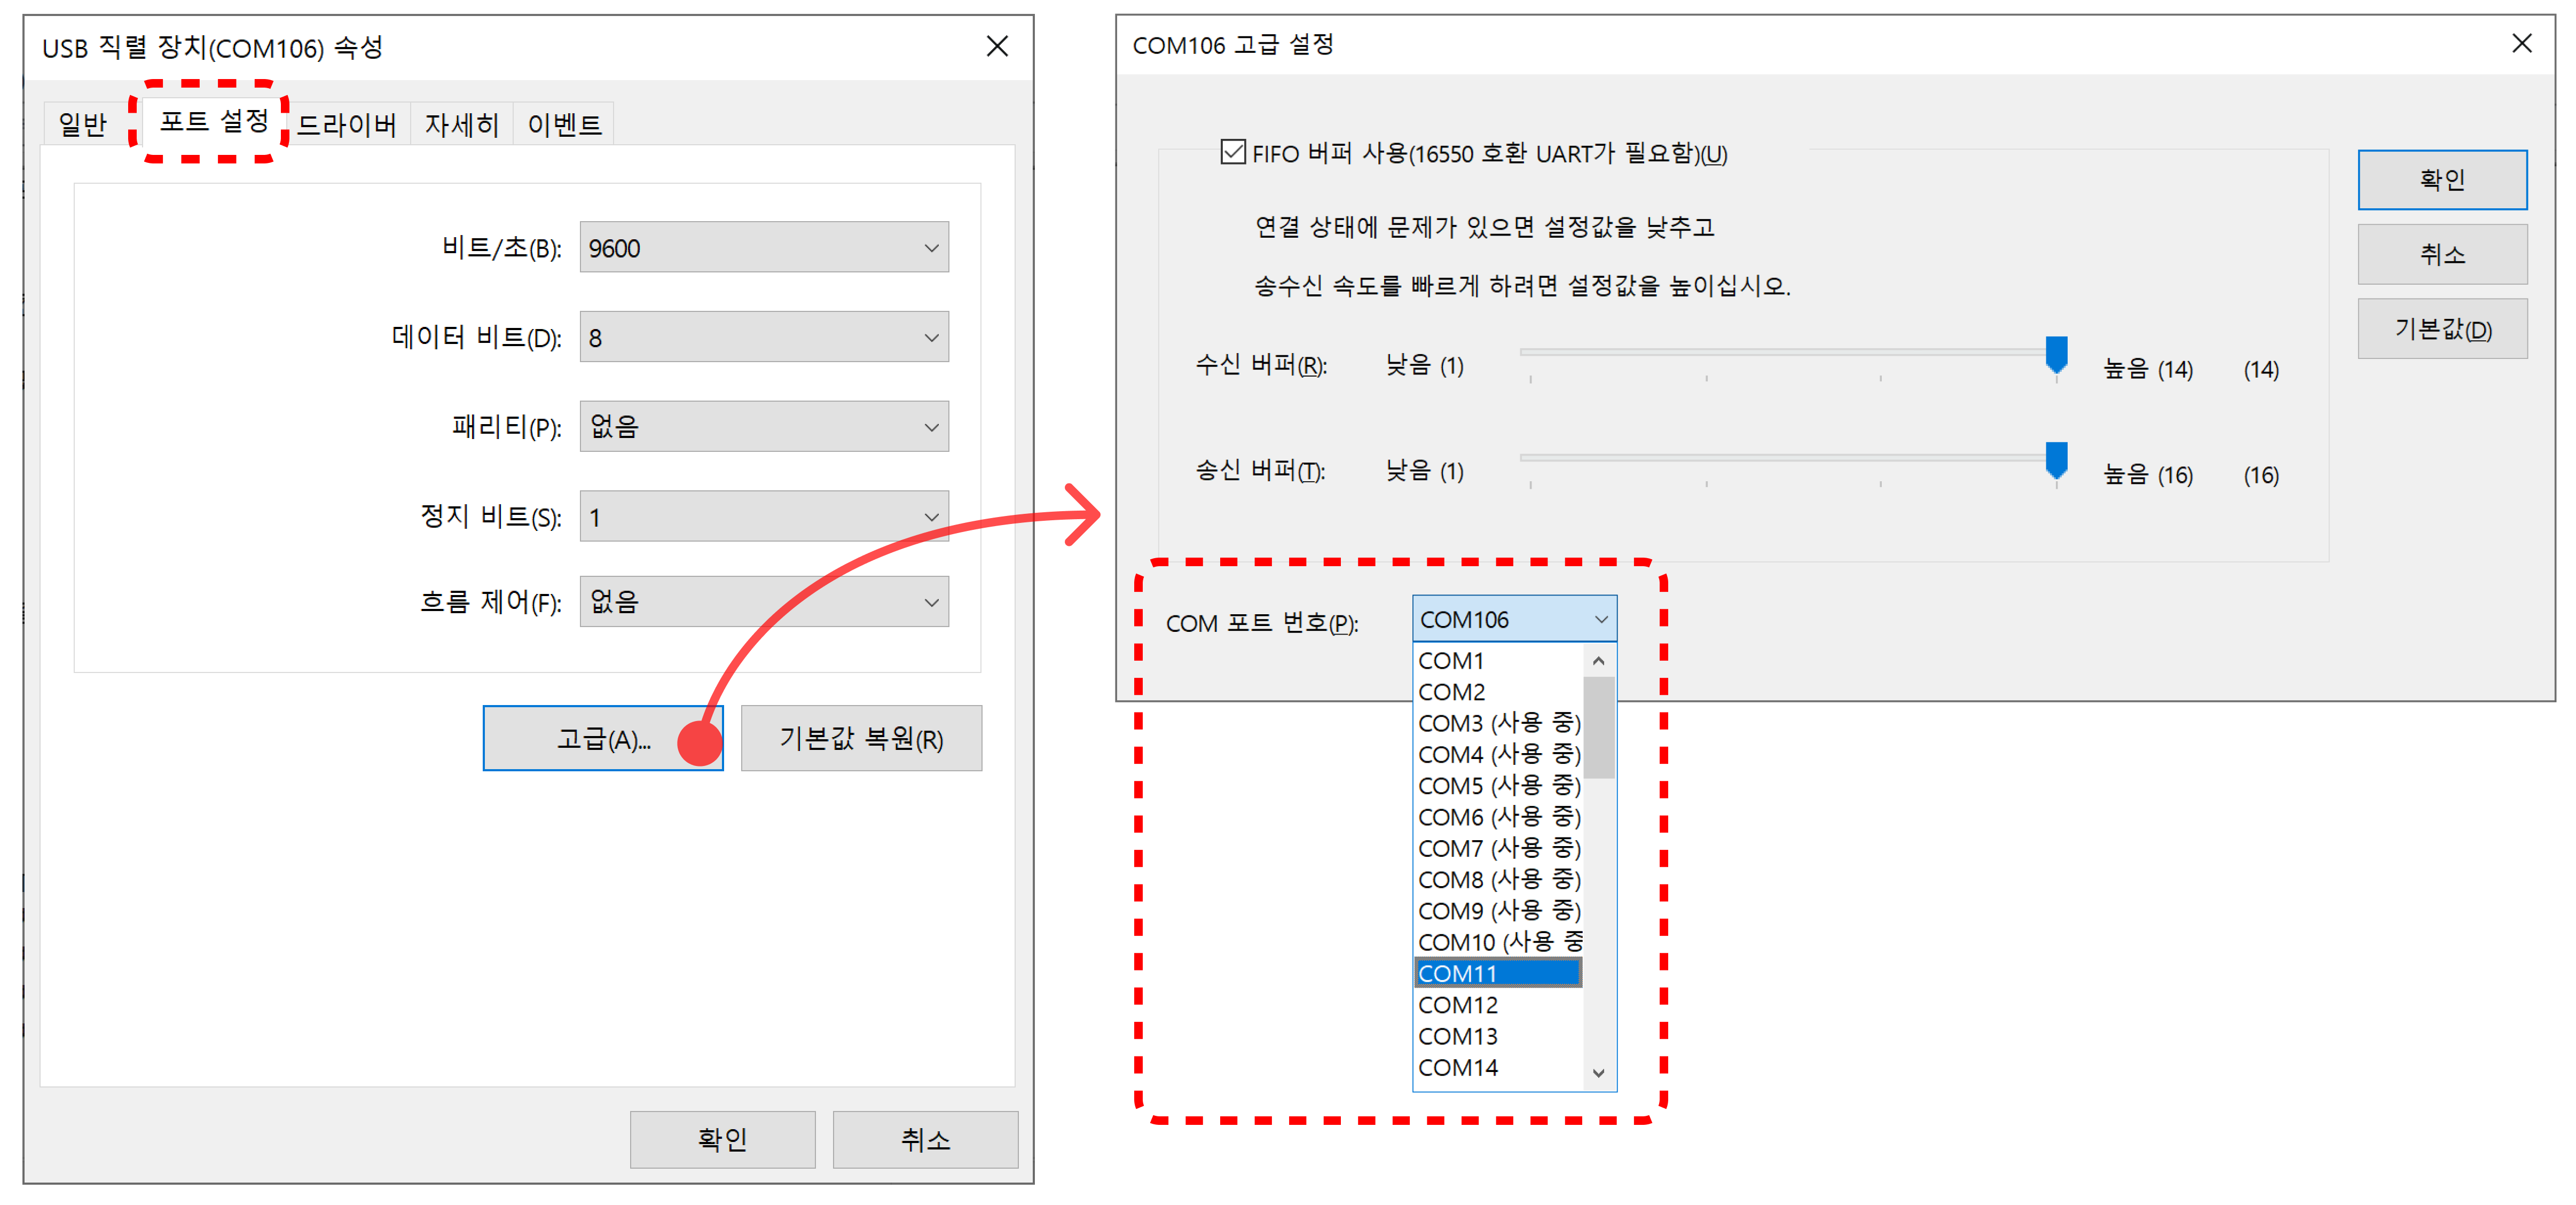
Task: Click the port list scroll down arrow
Action: click(1598, 1073)
